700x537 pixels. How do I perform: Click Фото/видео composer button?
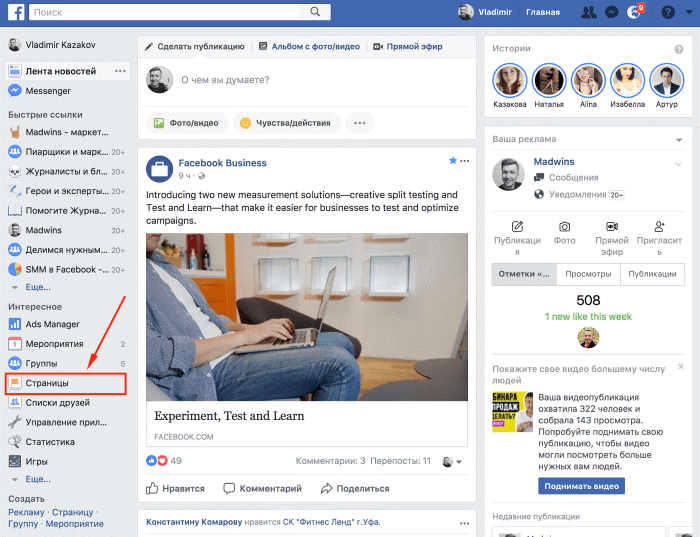(x=187, y=123)
